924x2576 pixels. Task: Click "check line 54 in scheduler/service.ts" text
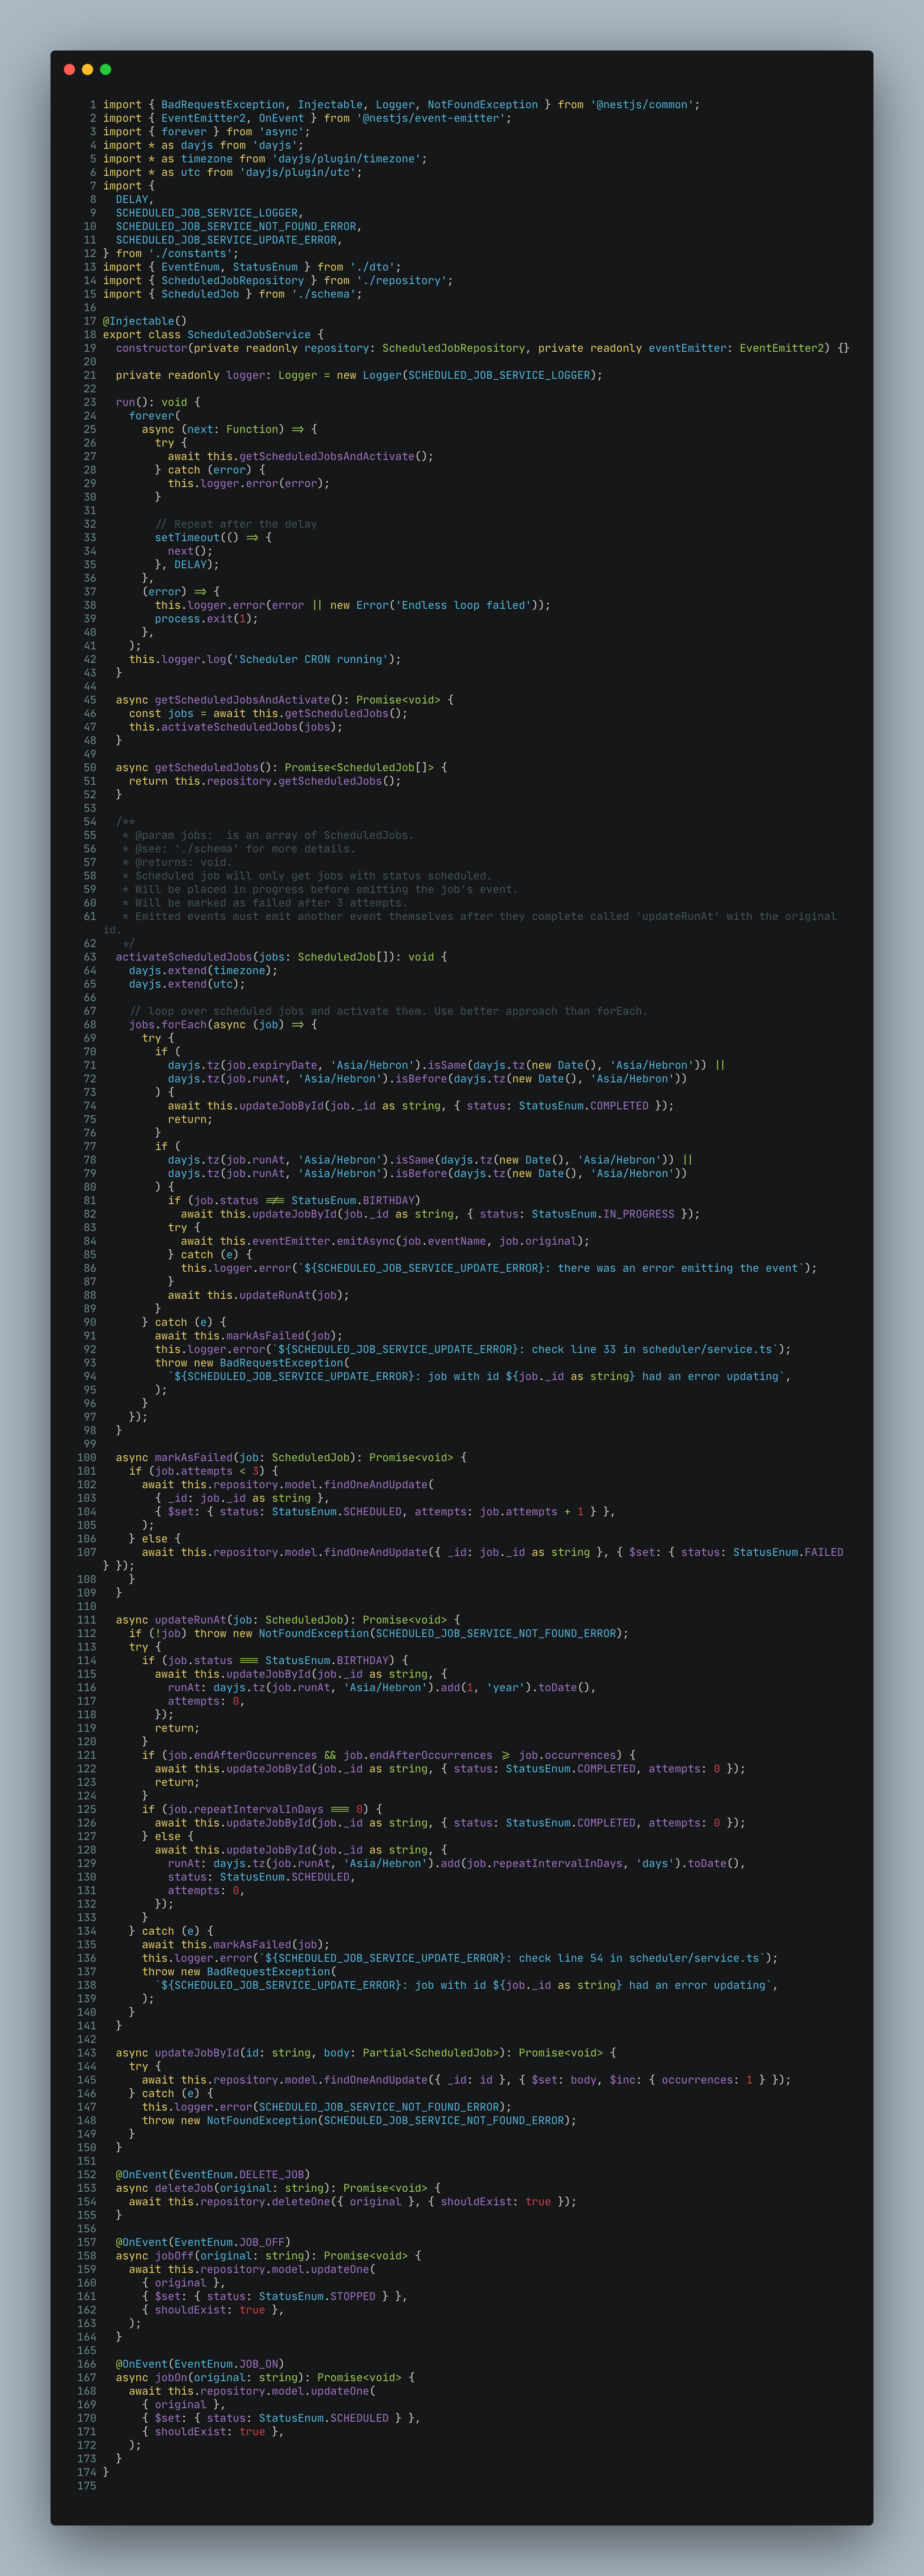point(638,1958)
